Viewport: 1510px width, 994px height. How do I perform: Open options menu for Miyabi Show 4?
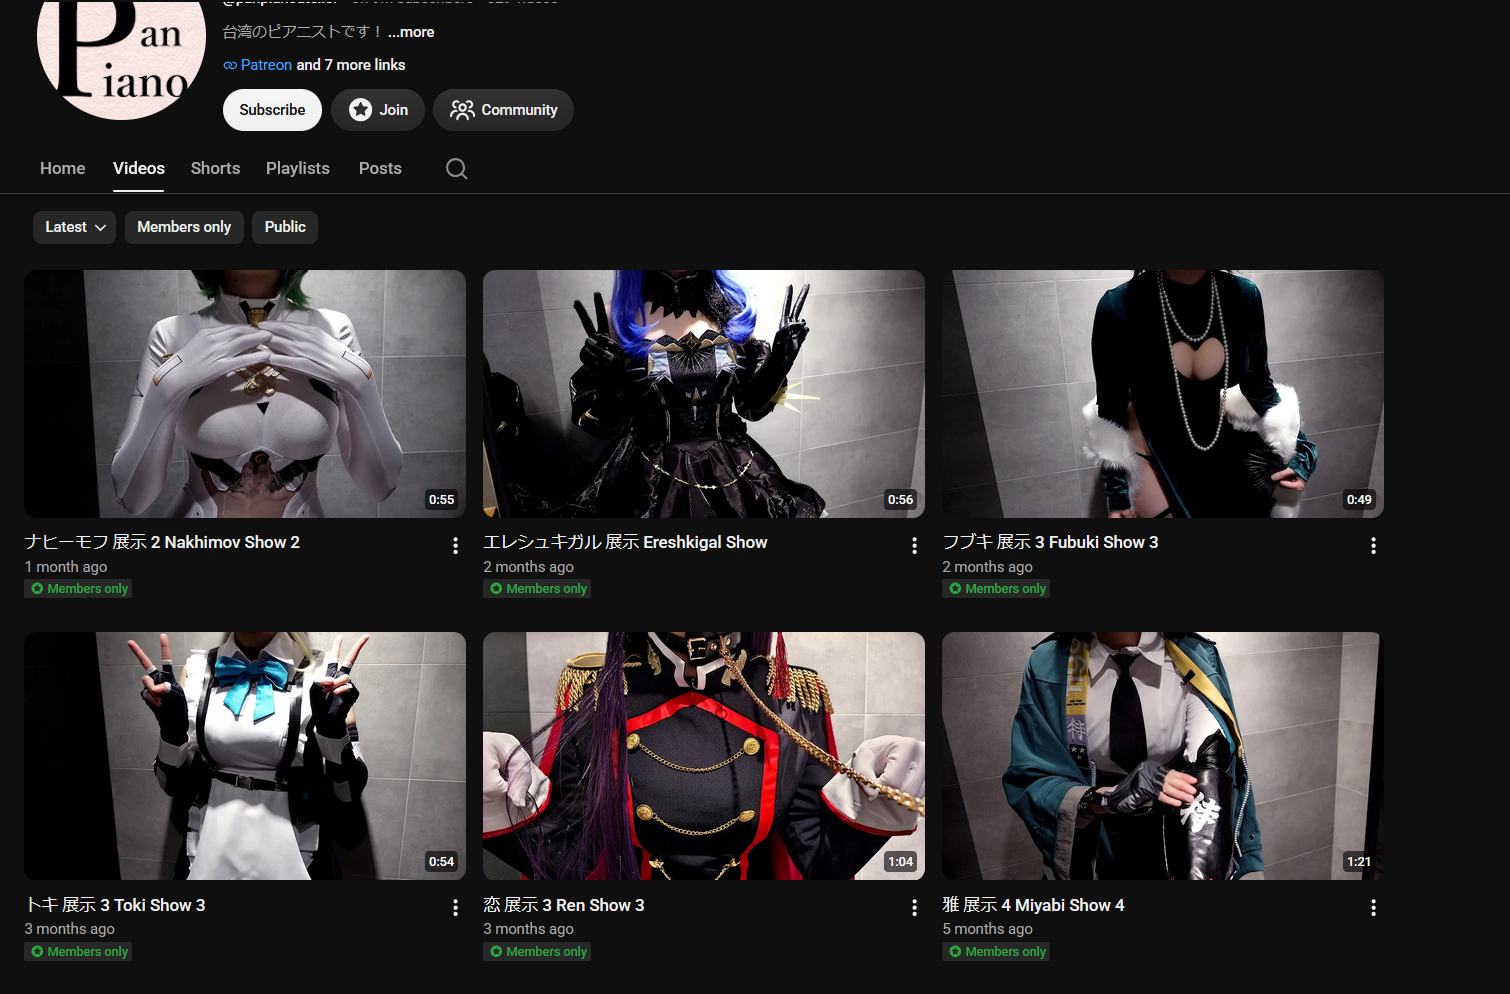pos(1373,907)
